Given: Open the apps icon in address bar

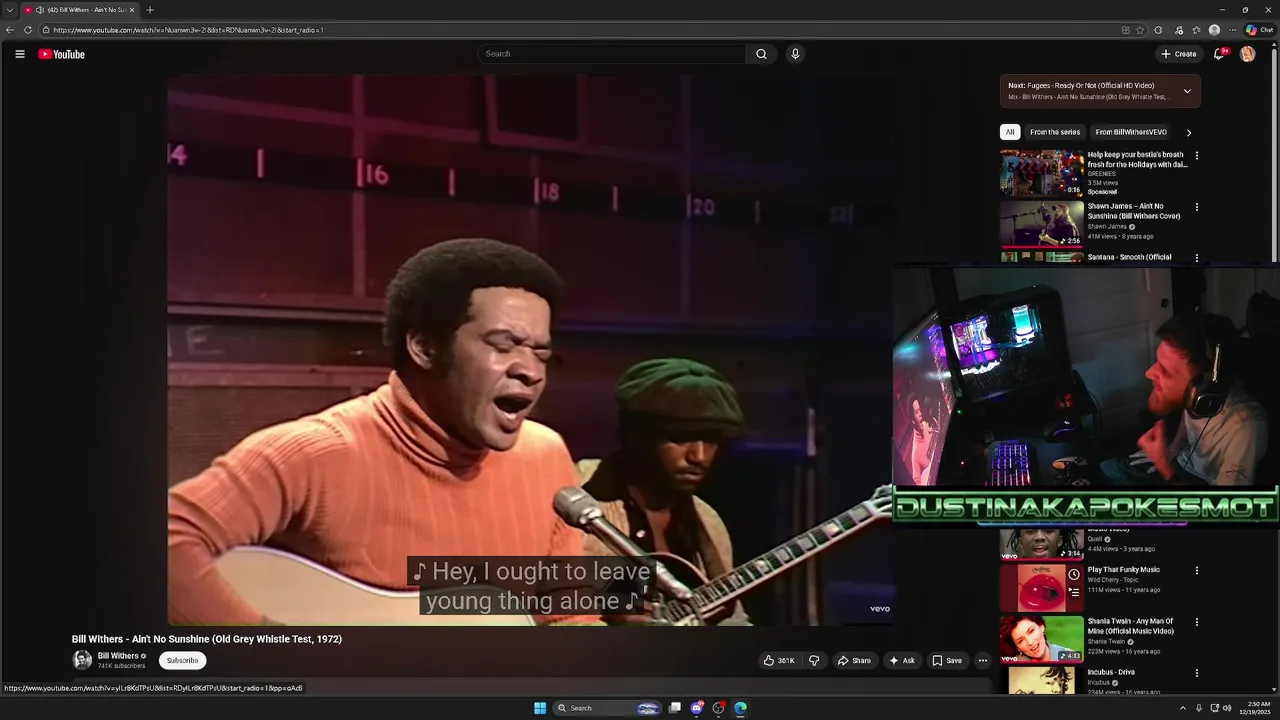Looking at the screenshot, I should pos(1126,30).
